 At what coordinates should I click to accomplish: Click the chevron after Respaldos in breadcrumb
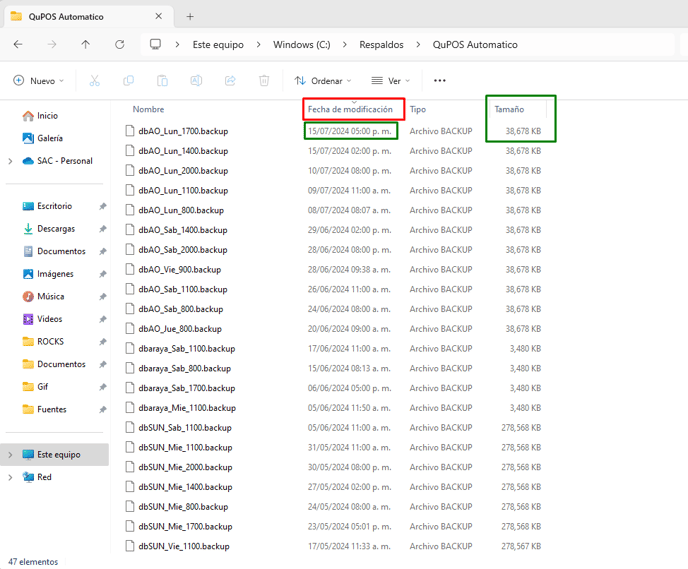pos(418,45)
